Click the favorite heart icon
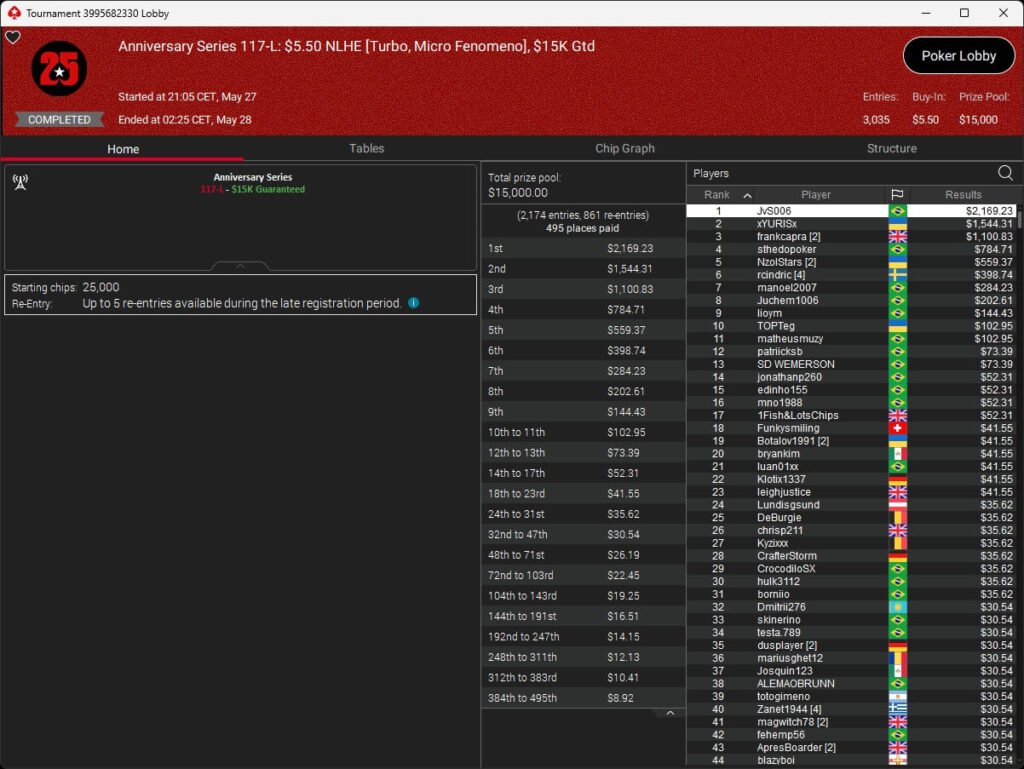Viewport: 1024px width, 769px height. click(x=12, y=37)
